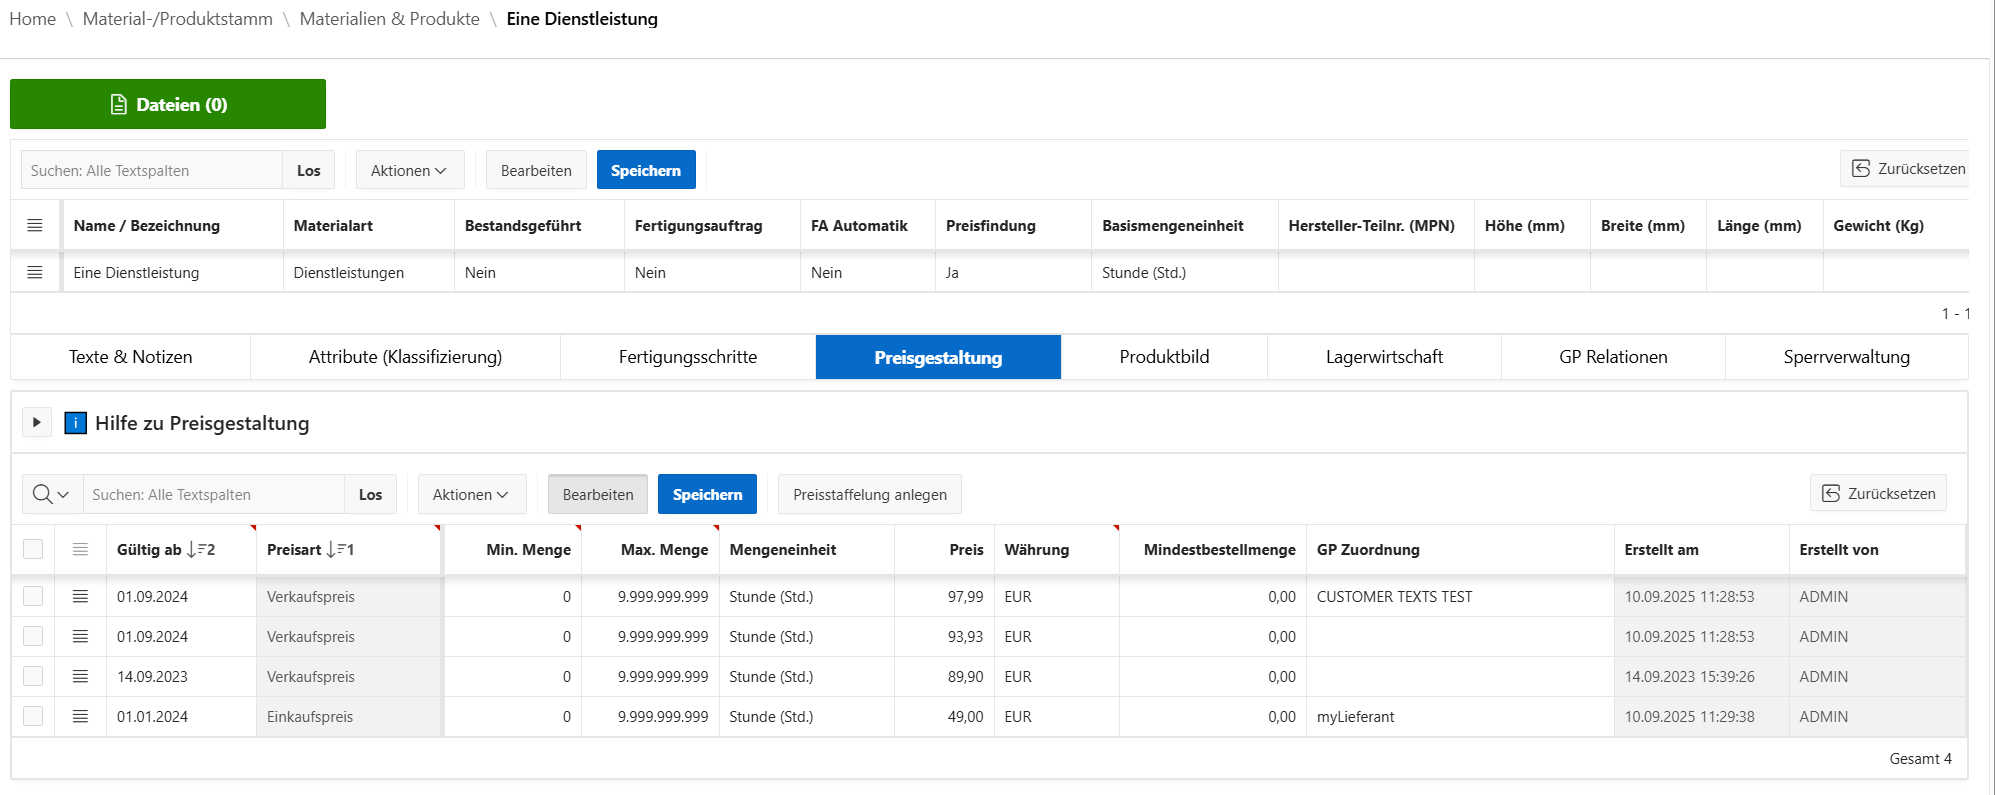Check the box for the Einkaufspreis row
The height and width of the screenshot is (795, 1995).
tap(33, 717)
